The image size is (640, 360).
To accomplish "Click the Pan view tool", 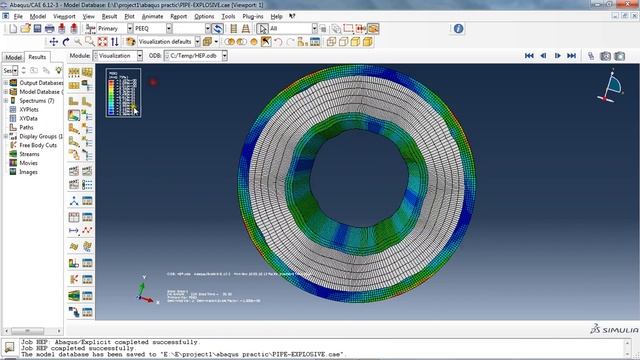I will [53, 42].
